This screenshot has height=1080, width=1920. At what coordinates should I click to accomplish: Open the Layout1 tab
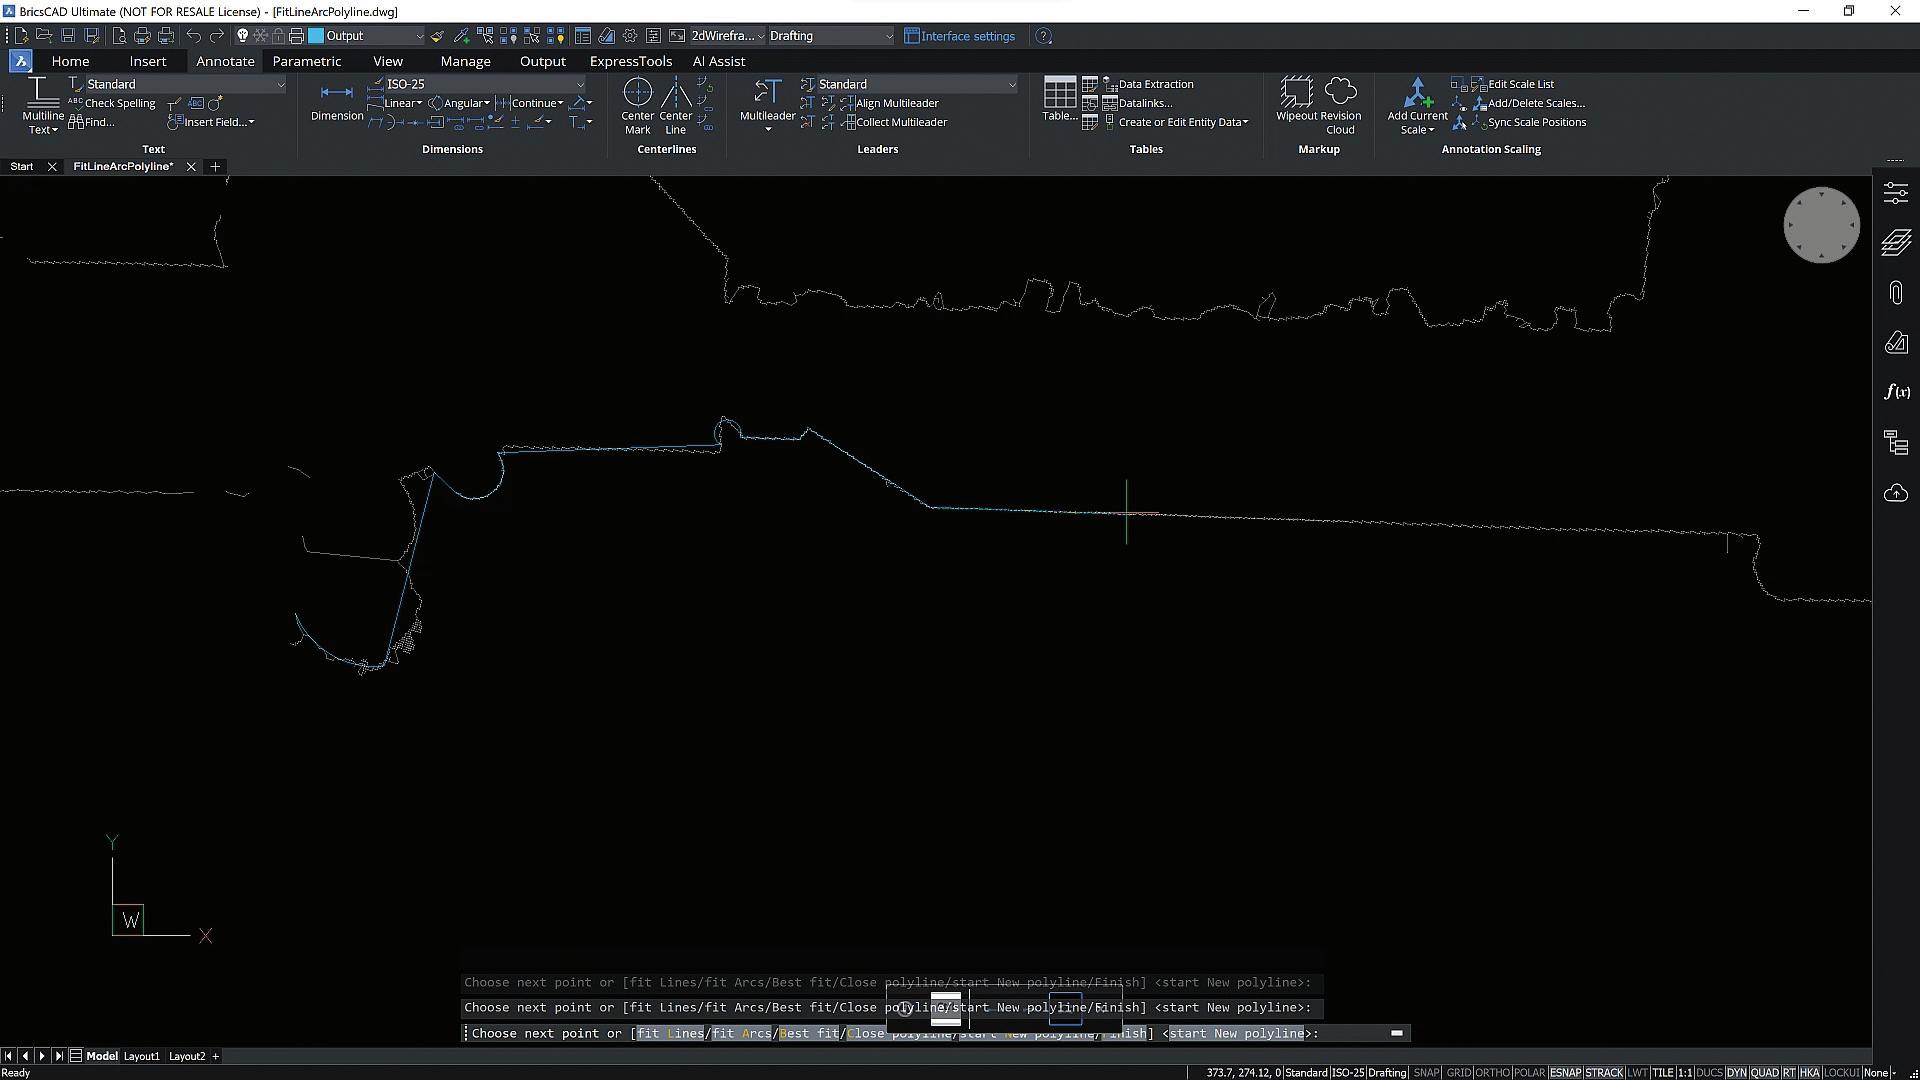pyautogui.click(x=141, y=1056)
